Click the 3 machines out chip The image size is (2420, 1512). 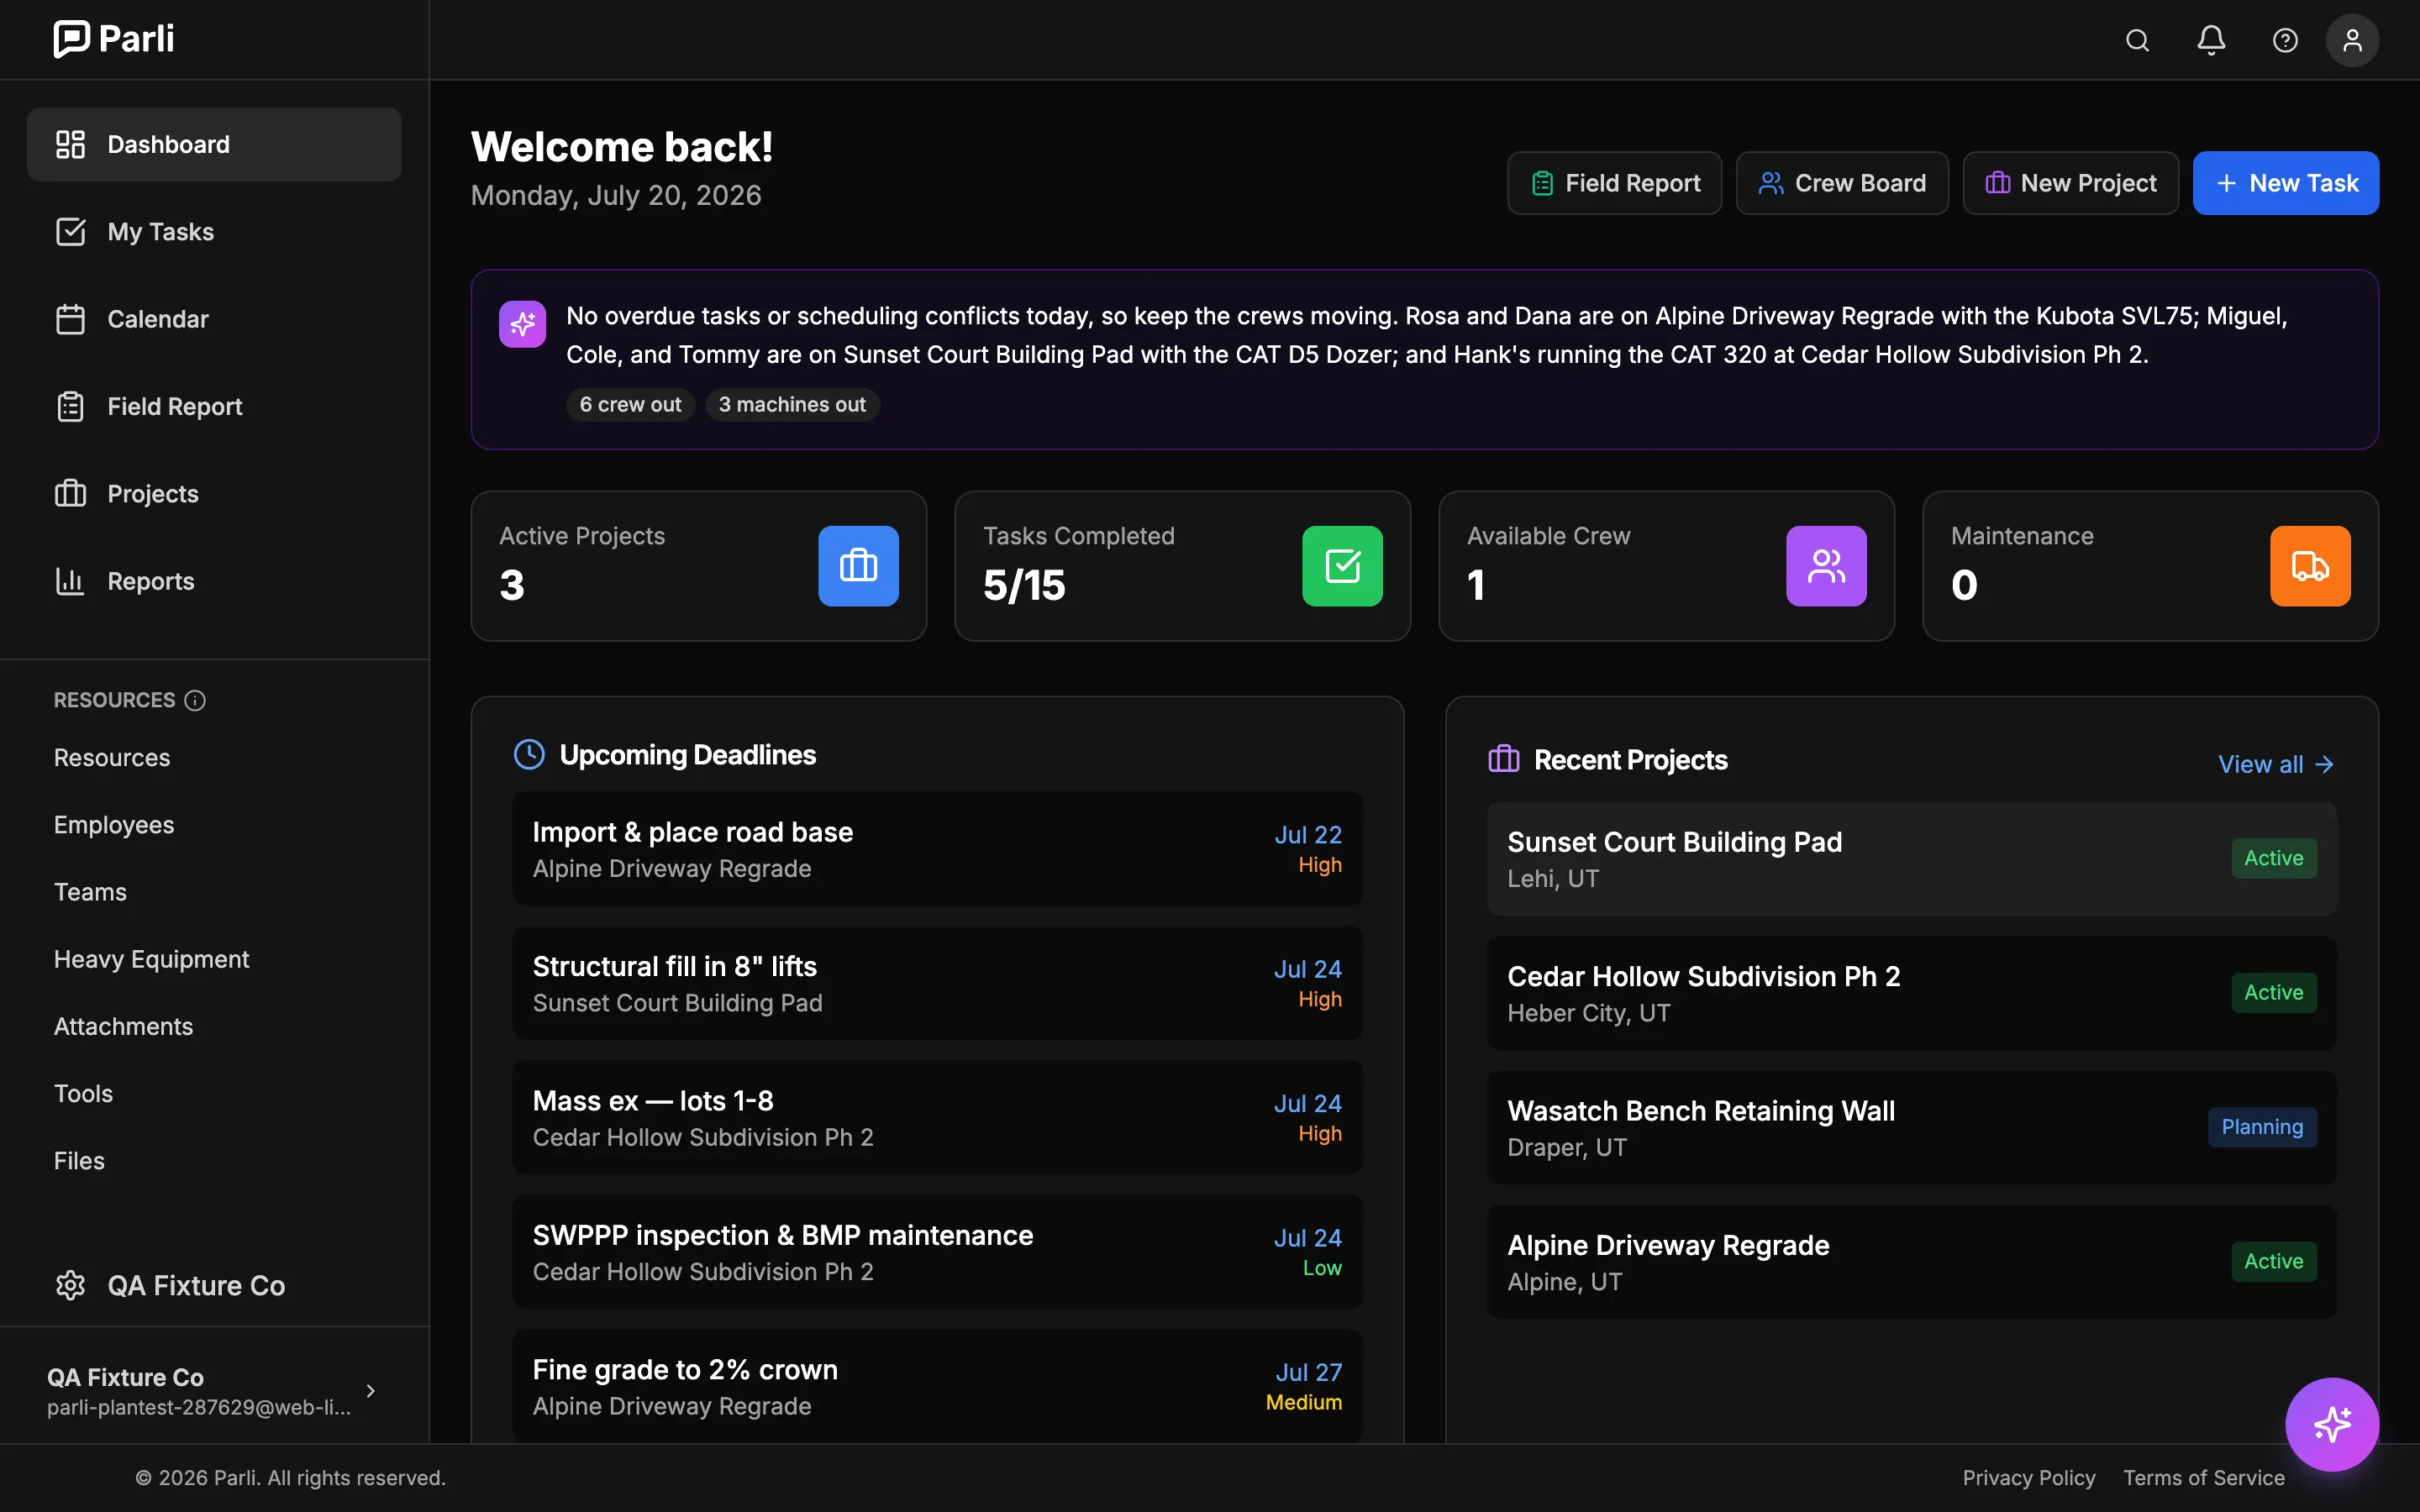point(792,405)
